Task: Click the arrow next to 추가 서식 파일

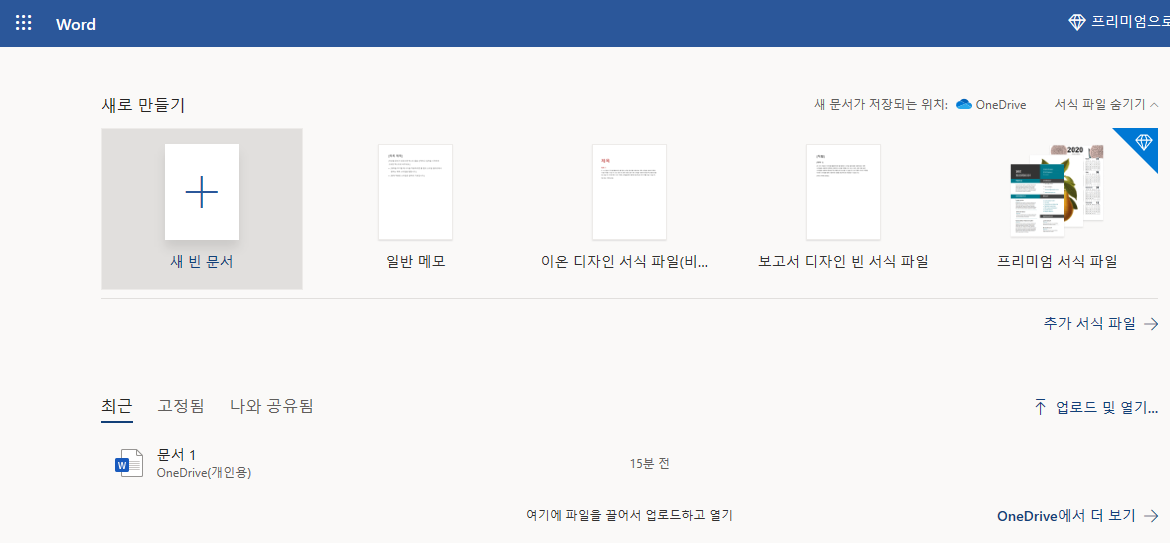Action: tap(1151, 324)
